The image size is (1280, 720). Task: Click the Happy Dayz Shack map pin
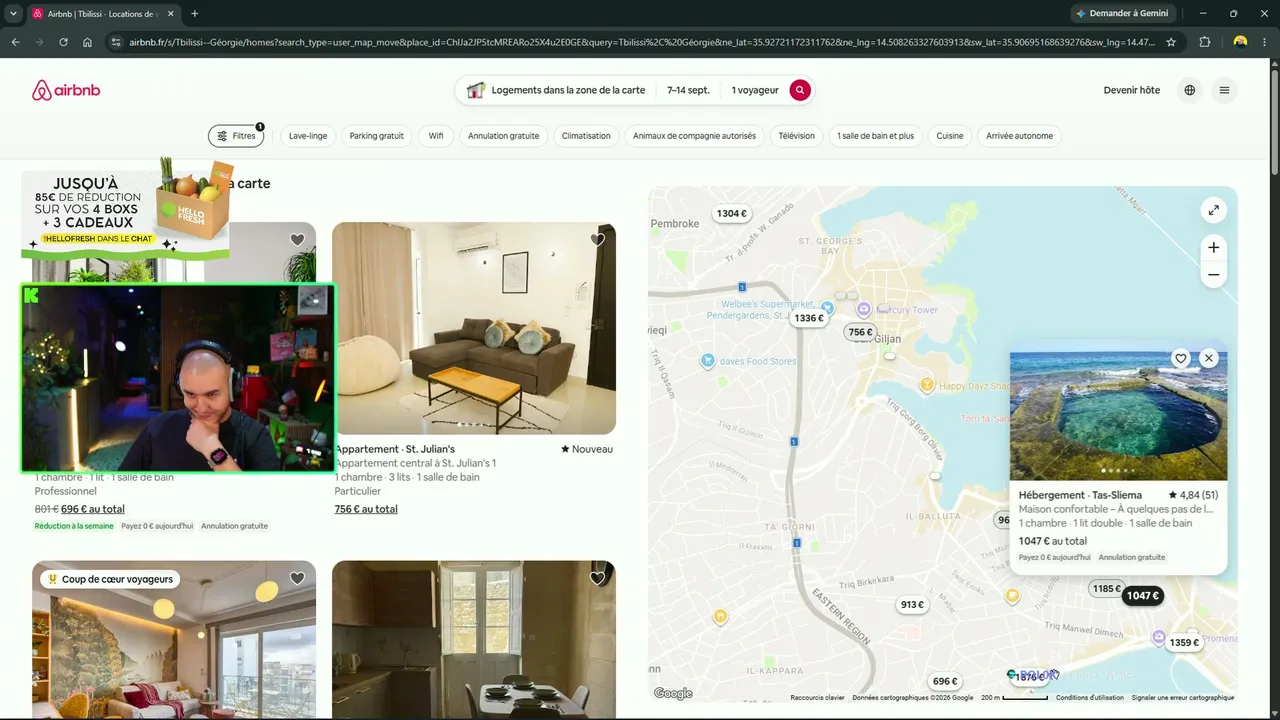coord(927,385)
